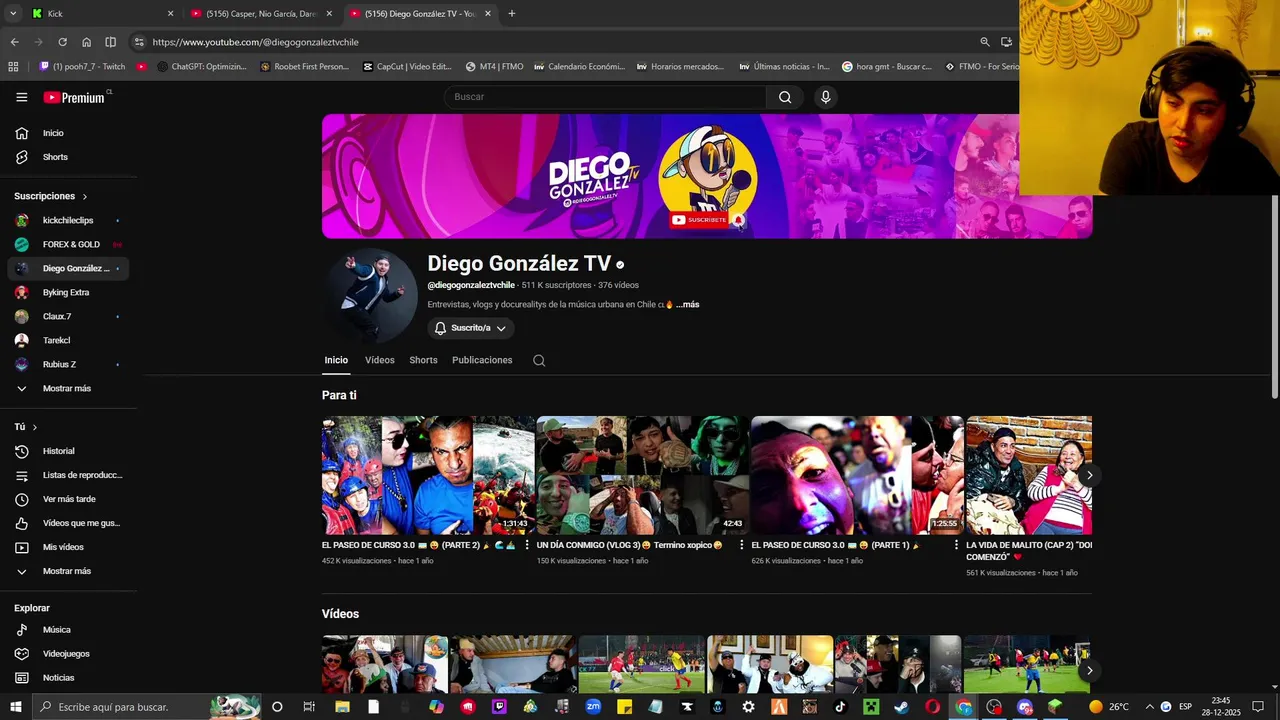Open Noticias in Explorar section

point(68,678)
